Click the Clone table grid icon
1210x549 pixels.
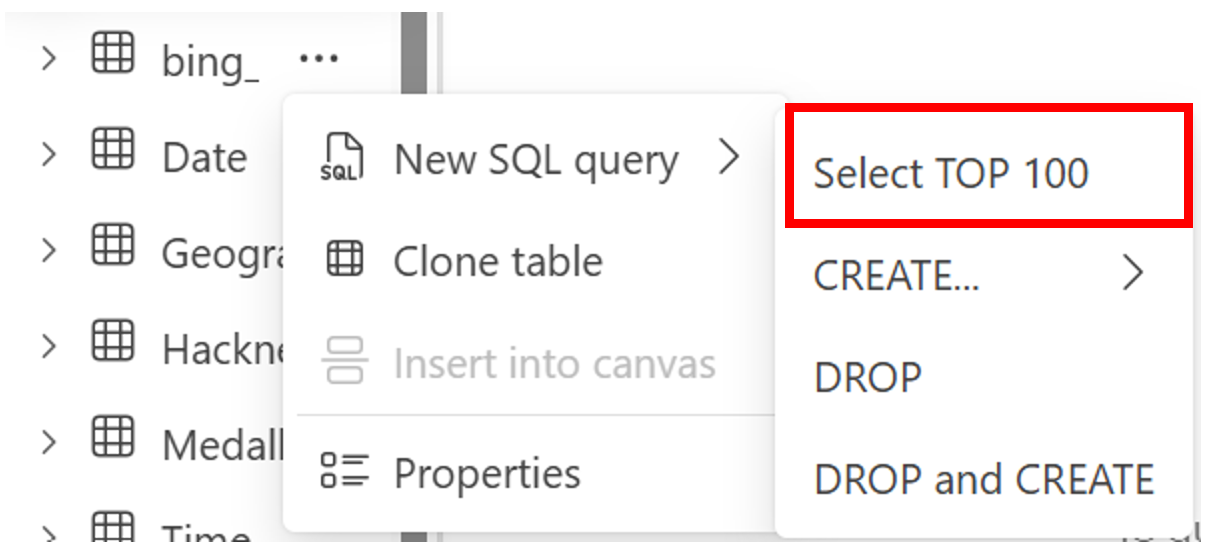pyautogui.click(x=345, y=262)
